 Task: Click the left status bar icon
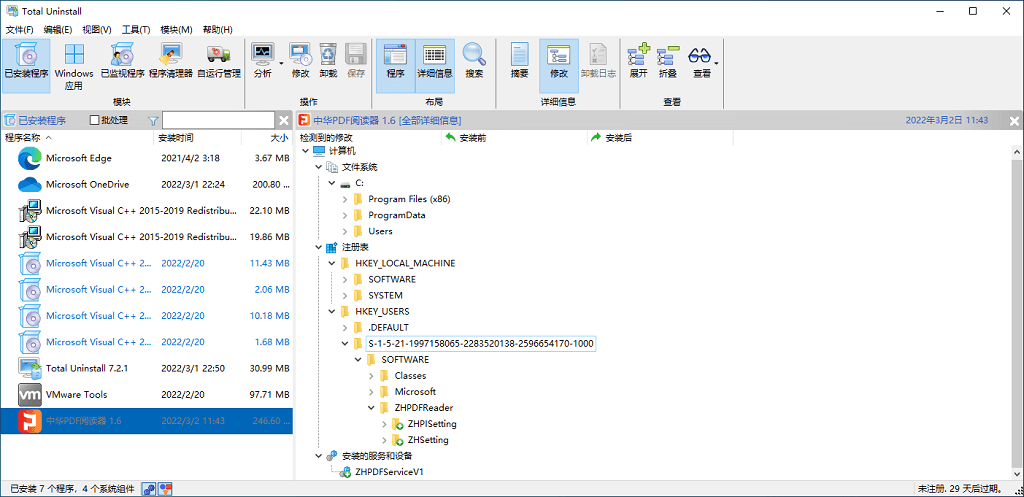coord(148,489)
